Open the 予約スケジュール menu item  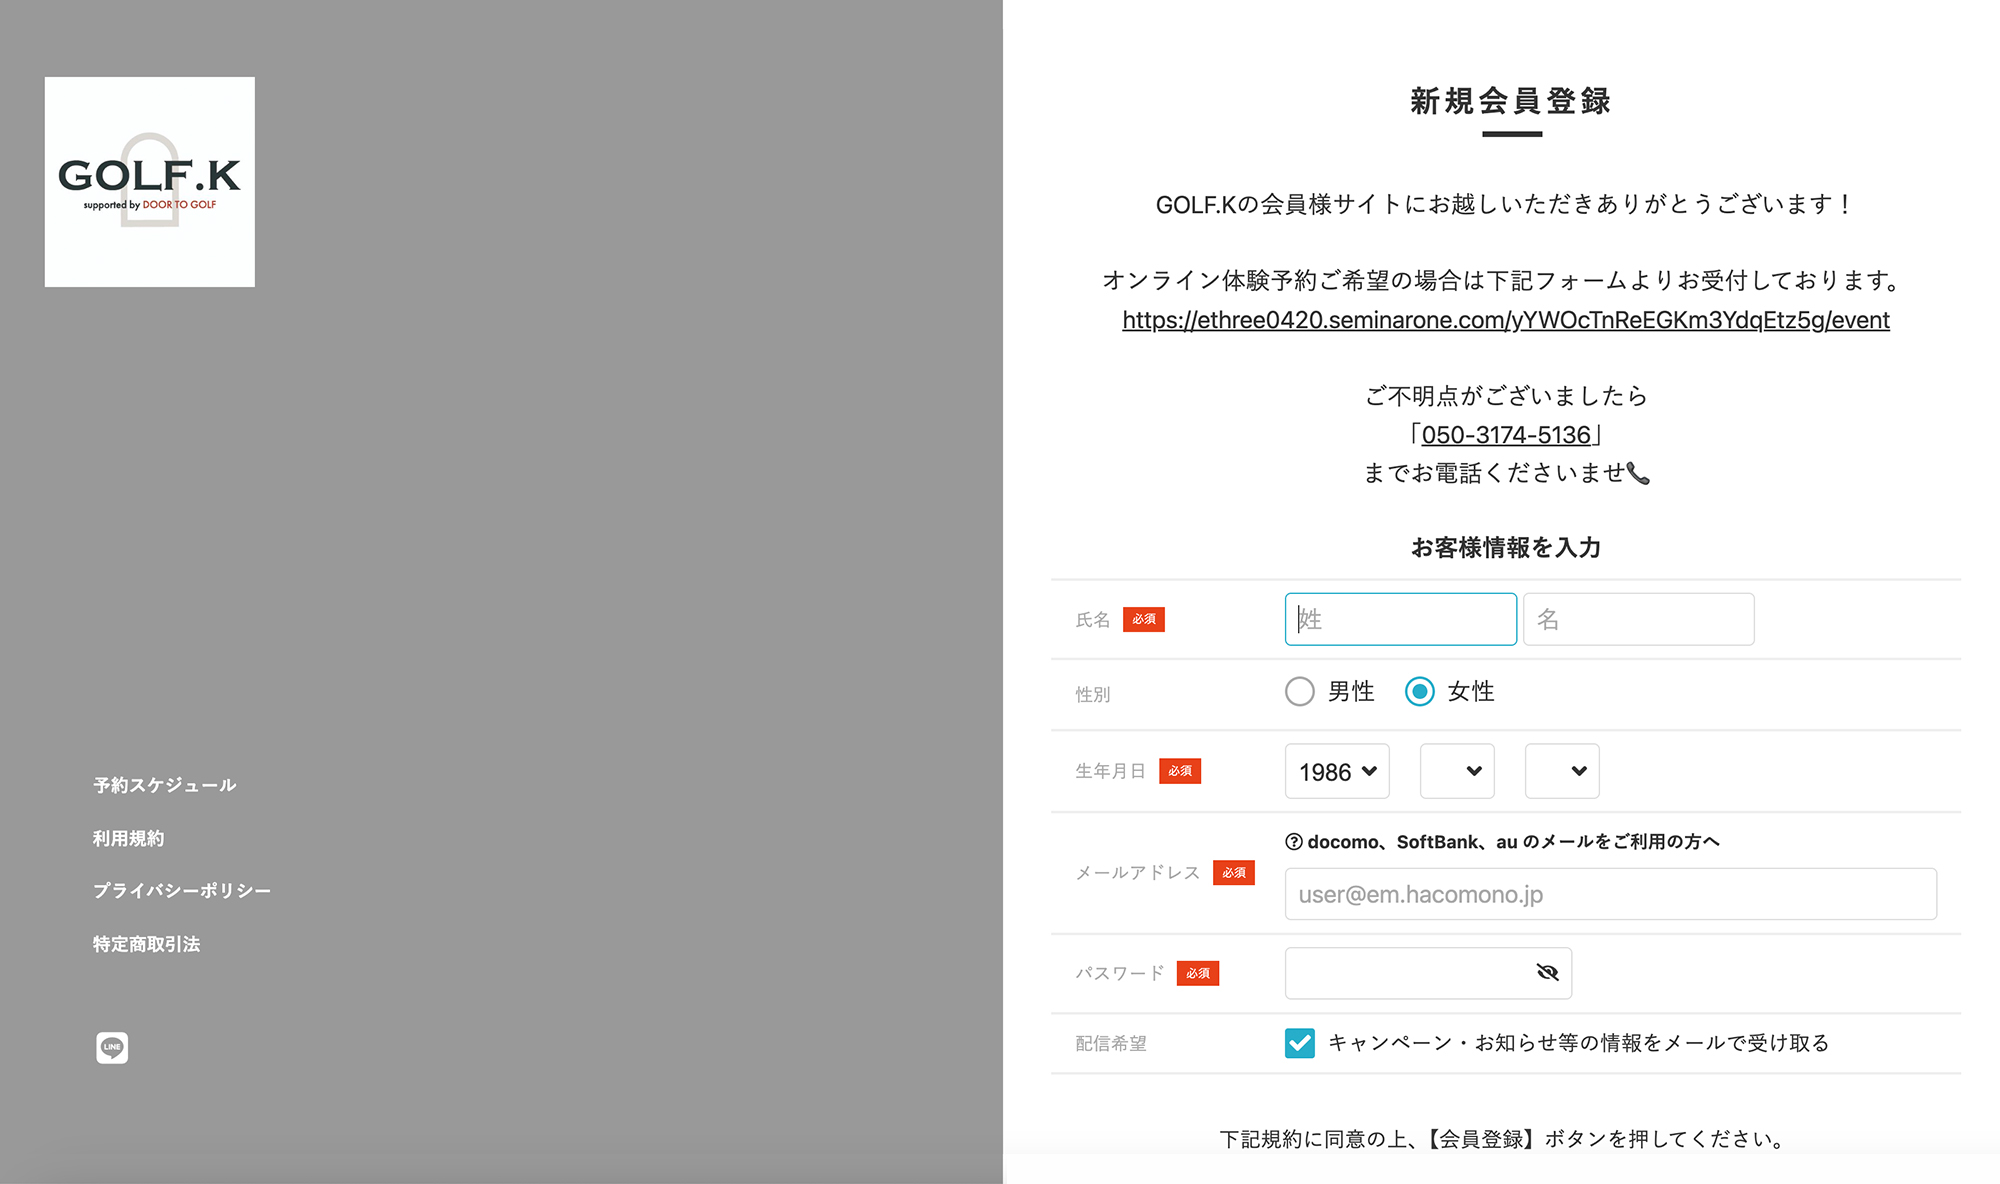point(163,784)
